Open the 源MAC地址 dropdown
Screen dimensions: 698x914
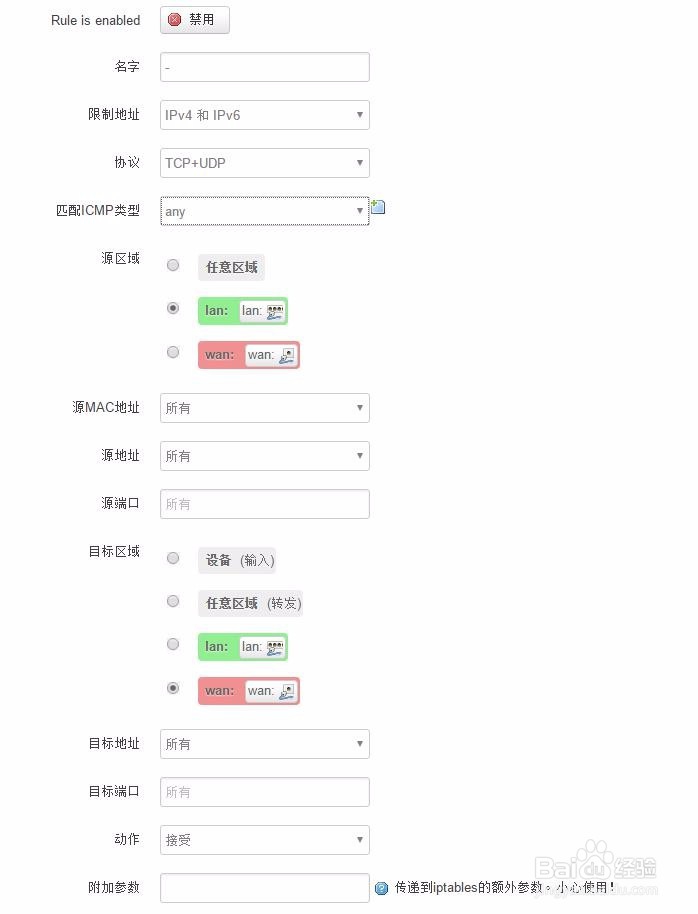coord(265,408)
